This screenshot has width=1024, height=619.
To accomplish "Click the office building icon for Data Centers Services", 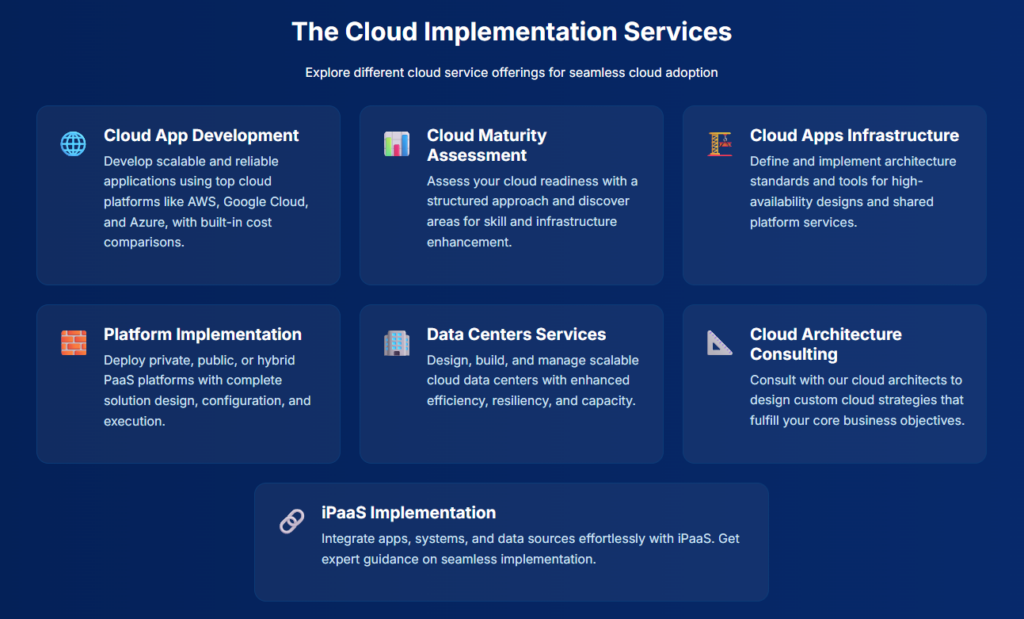I will pyautogui.click(x=396, y=342).
